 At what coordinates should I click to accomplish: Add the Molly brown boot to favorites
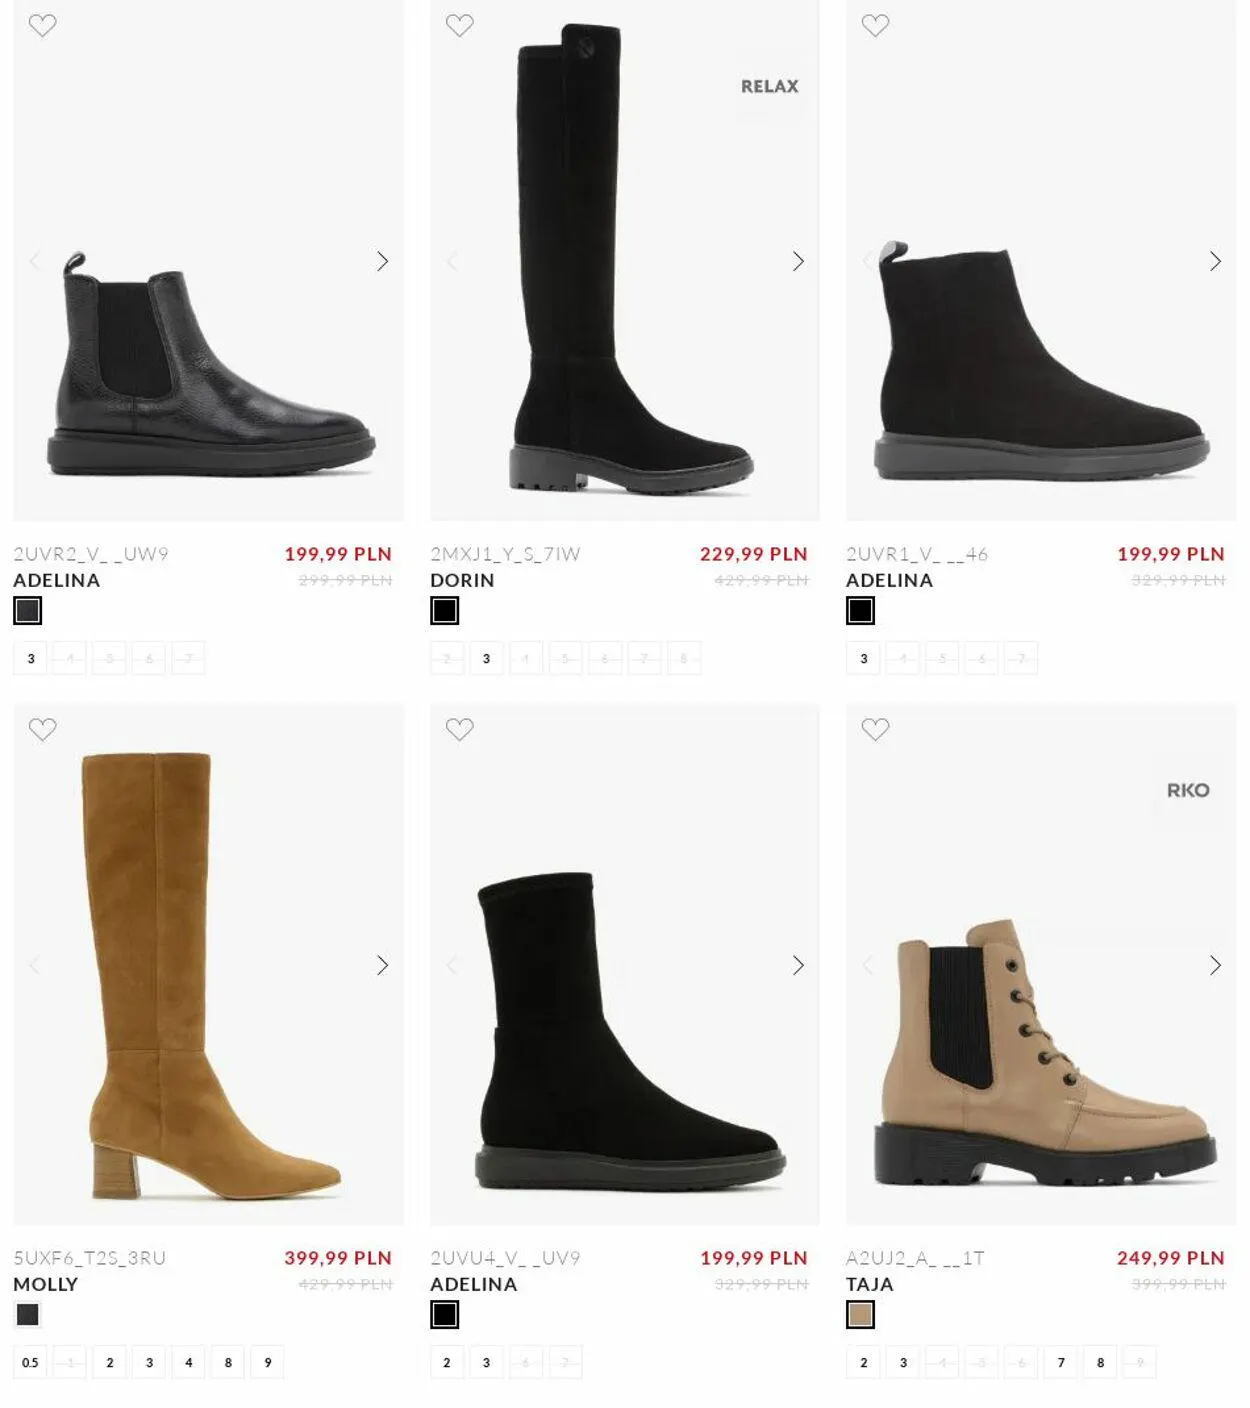tap(42, 729)
